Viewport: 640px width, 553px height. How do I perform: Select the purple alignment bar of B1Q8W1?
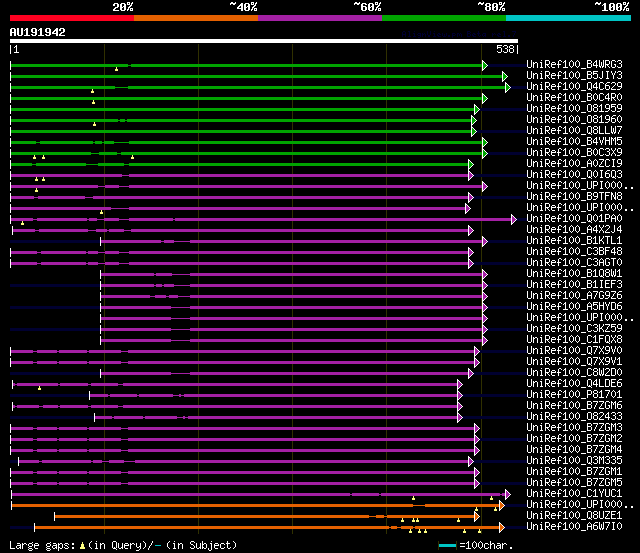[x=292, y=275]
